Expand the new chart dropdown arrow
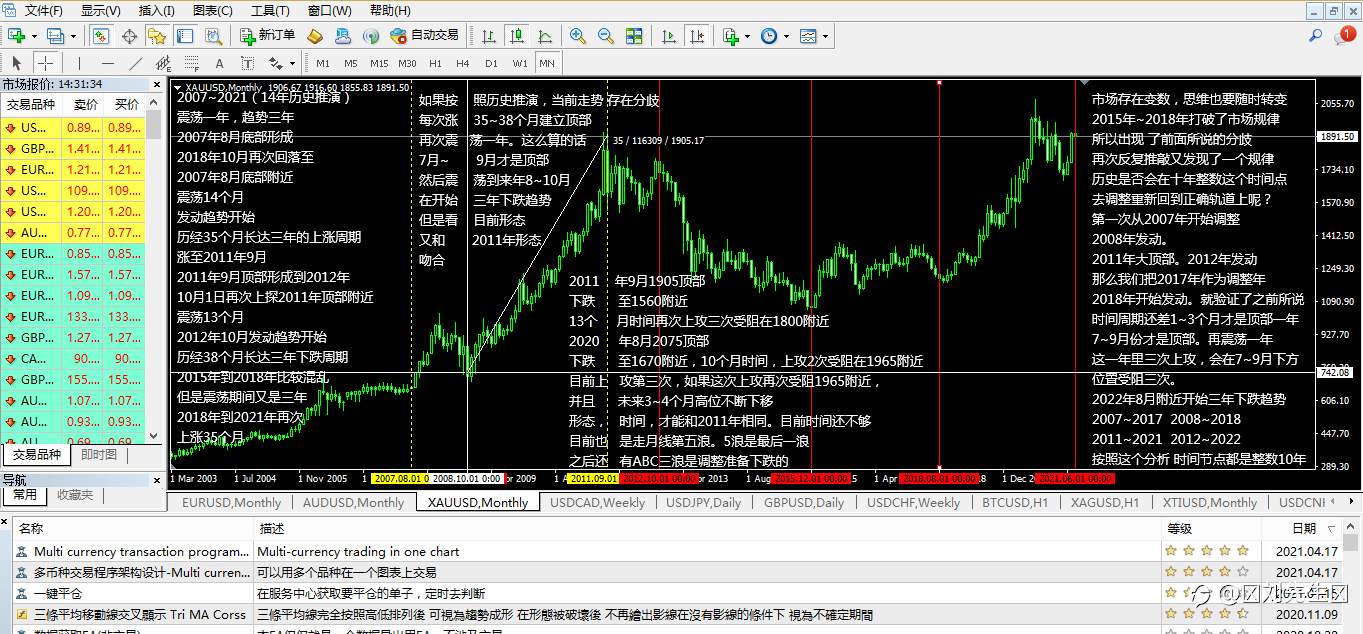This screenshot has height=634, width=1363. [34, 35]
